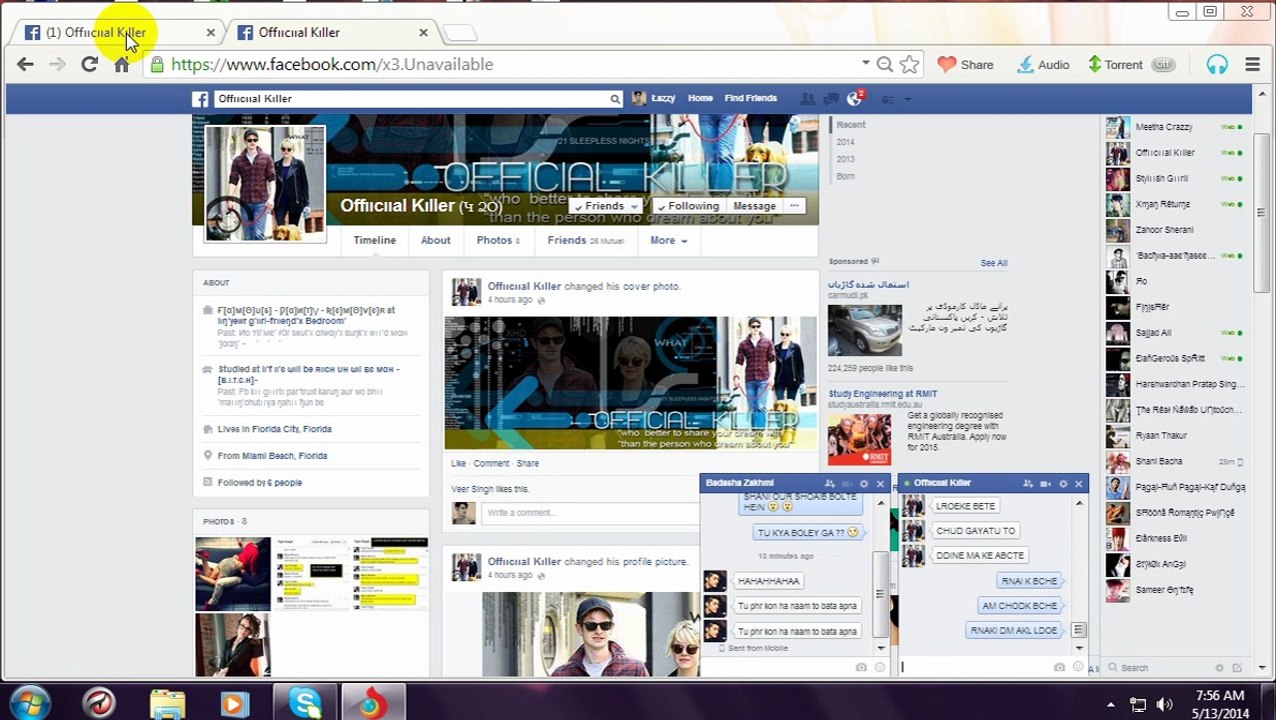Open the file explorer taskbar icon
Screen dimensions: 1276x720
tap(168, 703)
